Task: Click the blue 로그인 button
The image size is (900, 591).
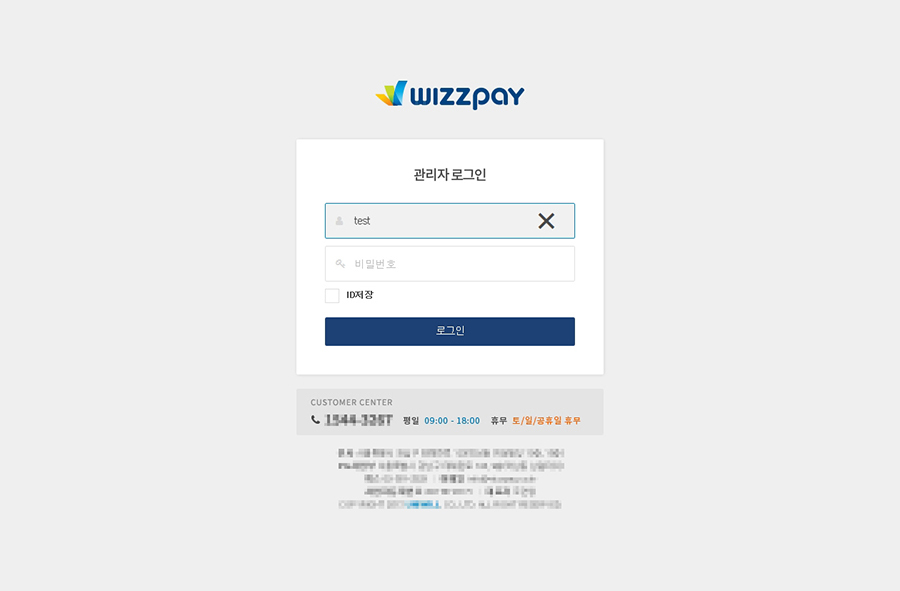Action: [449, 331]
